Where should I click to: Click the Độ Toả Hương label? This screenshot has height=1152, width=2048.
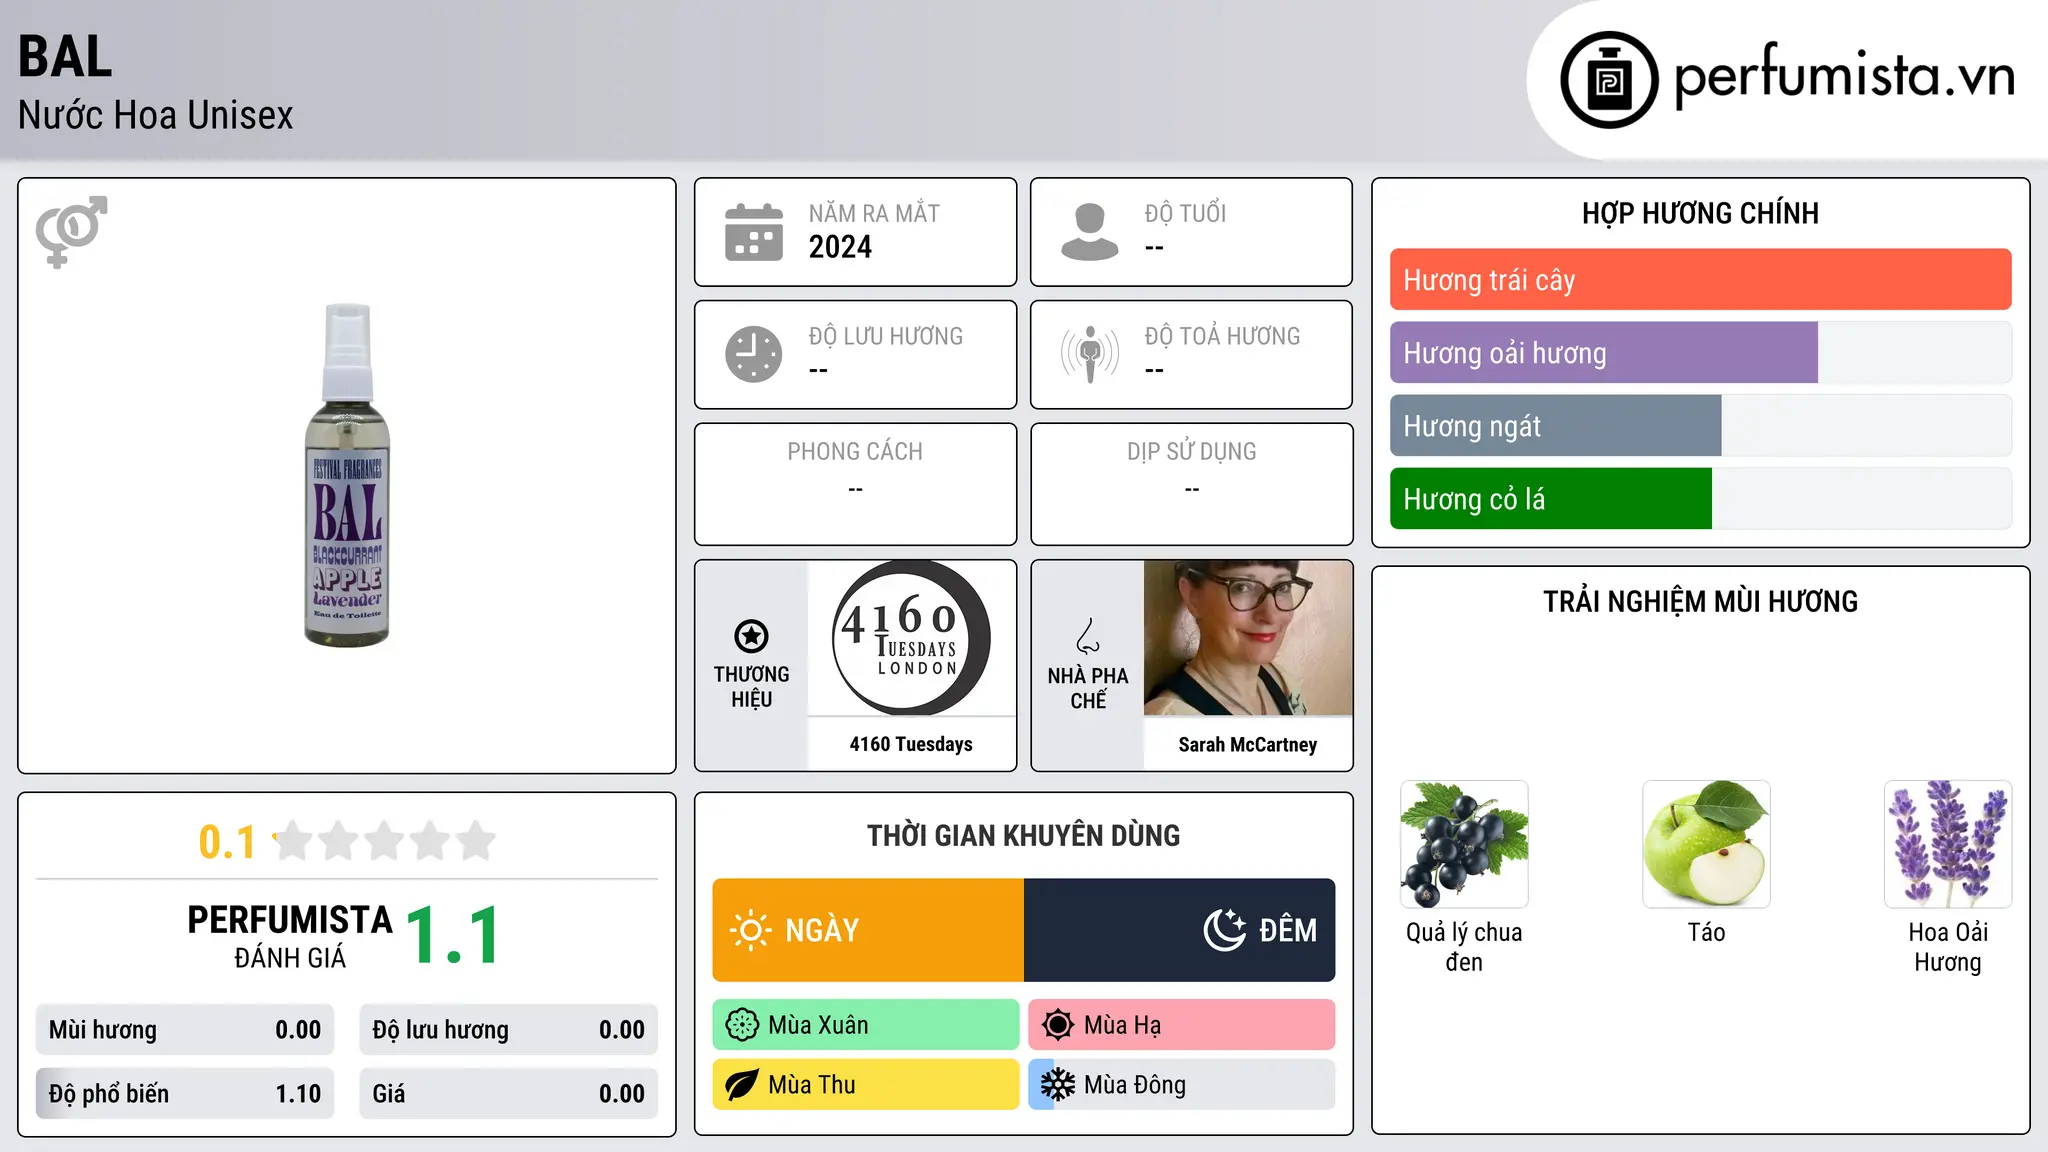coord(1222,336)
